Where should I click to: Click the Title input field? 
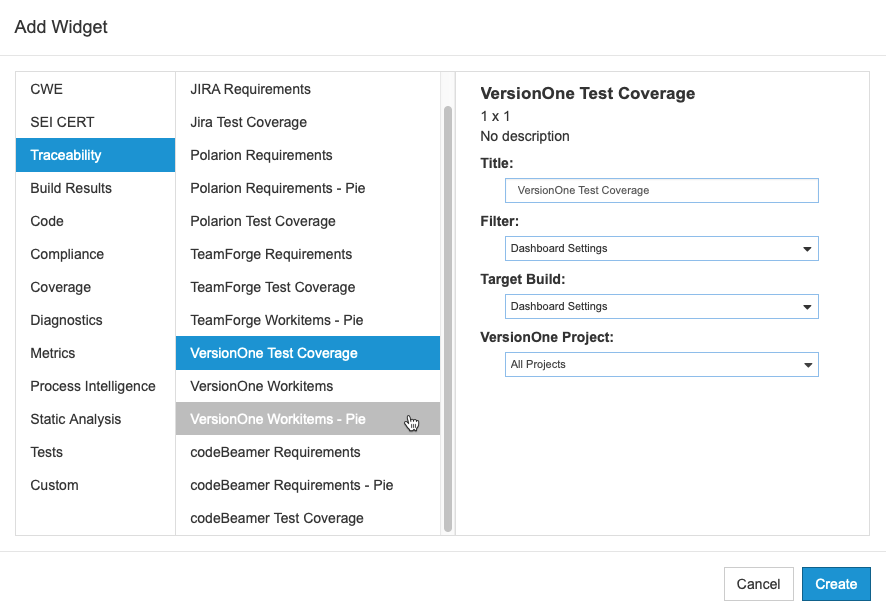pyautogui.click(x=661, y=190)
